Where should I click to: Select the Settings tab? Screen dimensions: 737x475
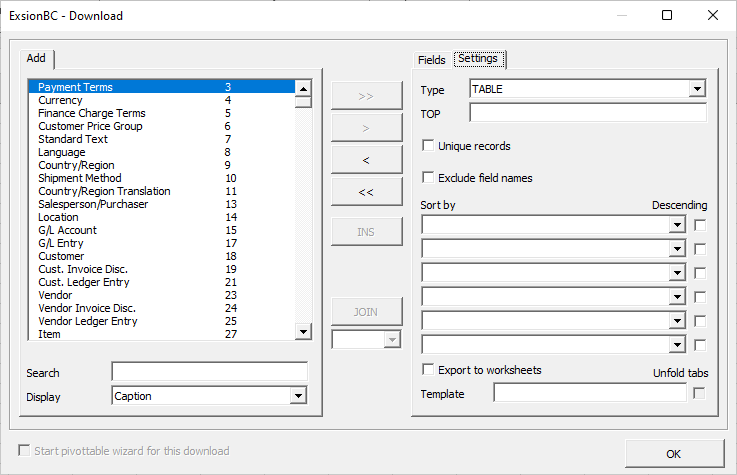coord(478,59)
